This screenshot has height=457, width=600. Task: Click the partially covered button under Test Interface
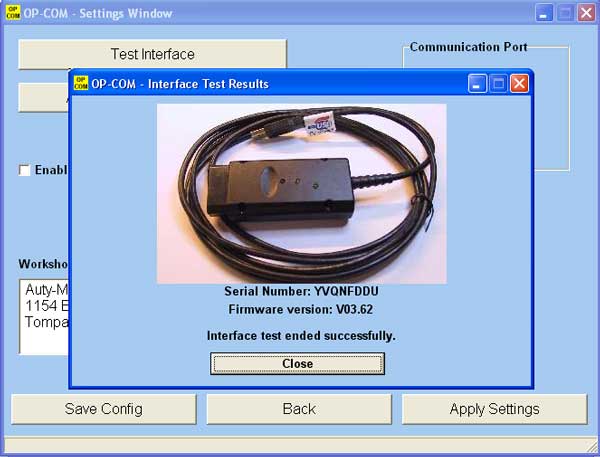coord(42,98)
